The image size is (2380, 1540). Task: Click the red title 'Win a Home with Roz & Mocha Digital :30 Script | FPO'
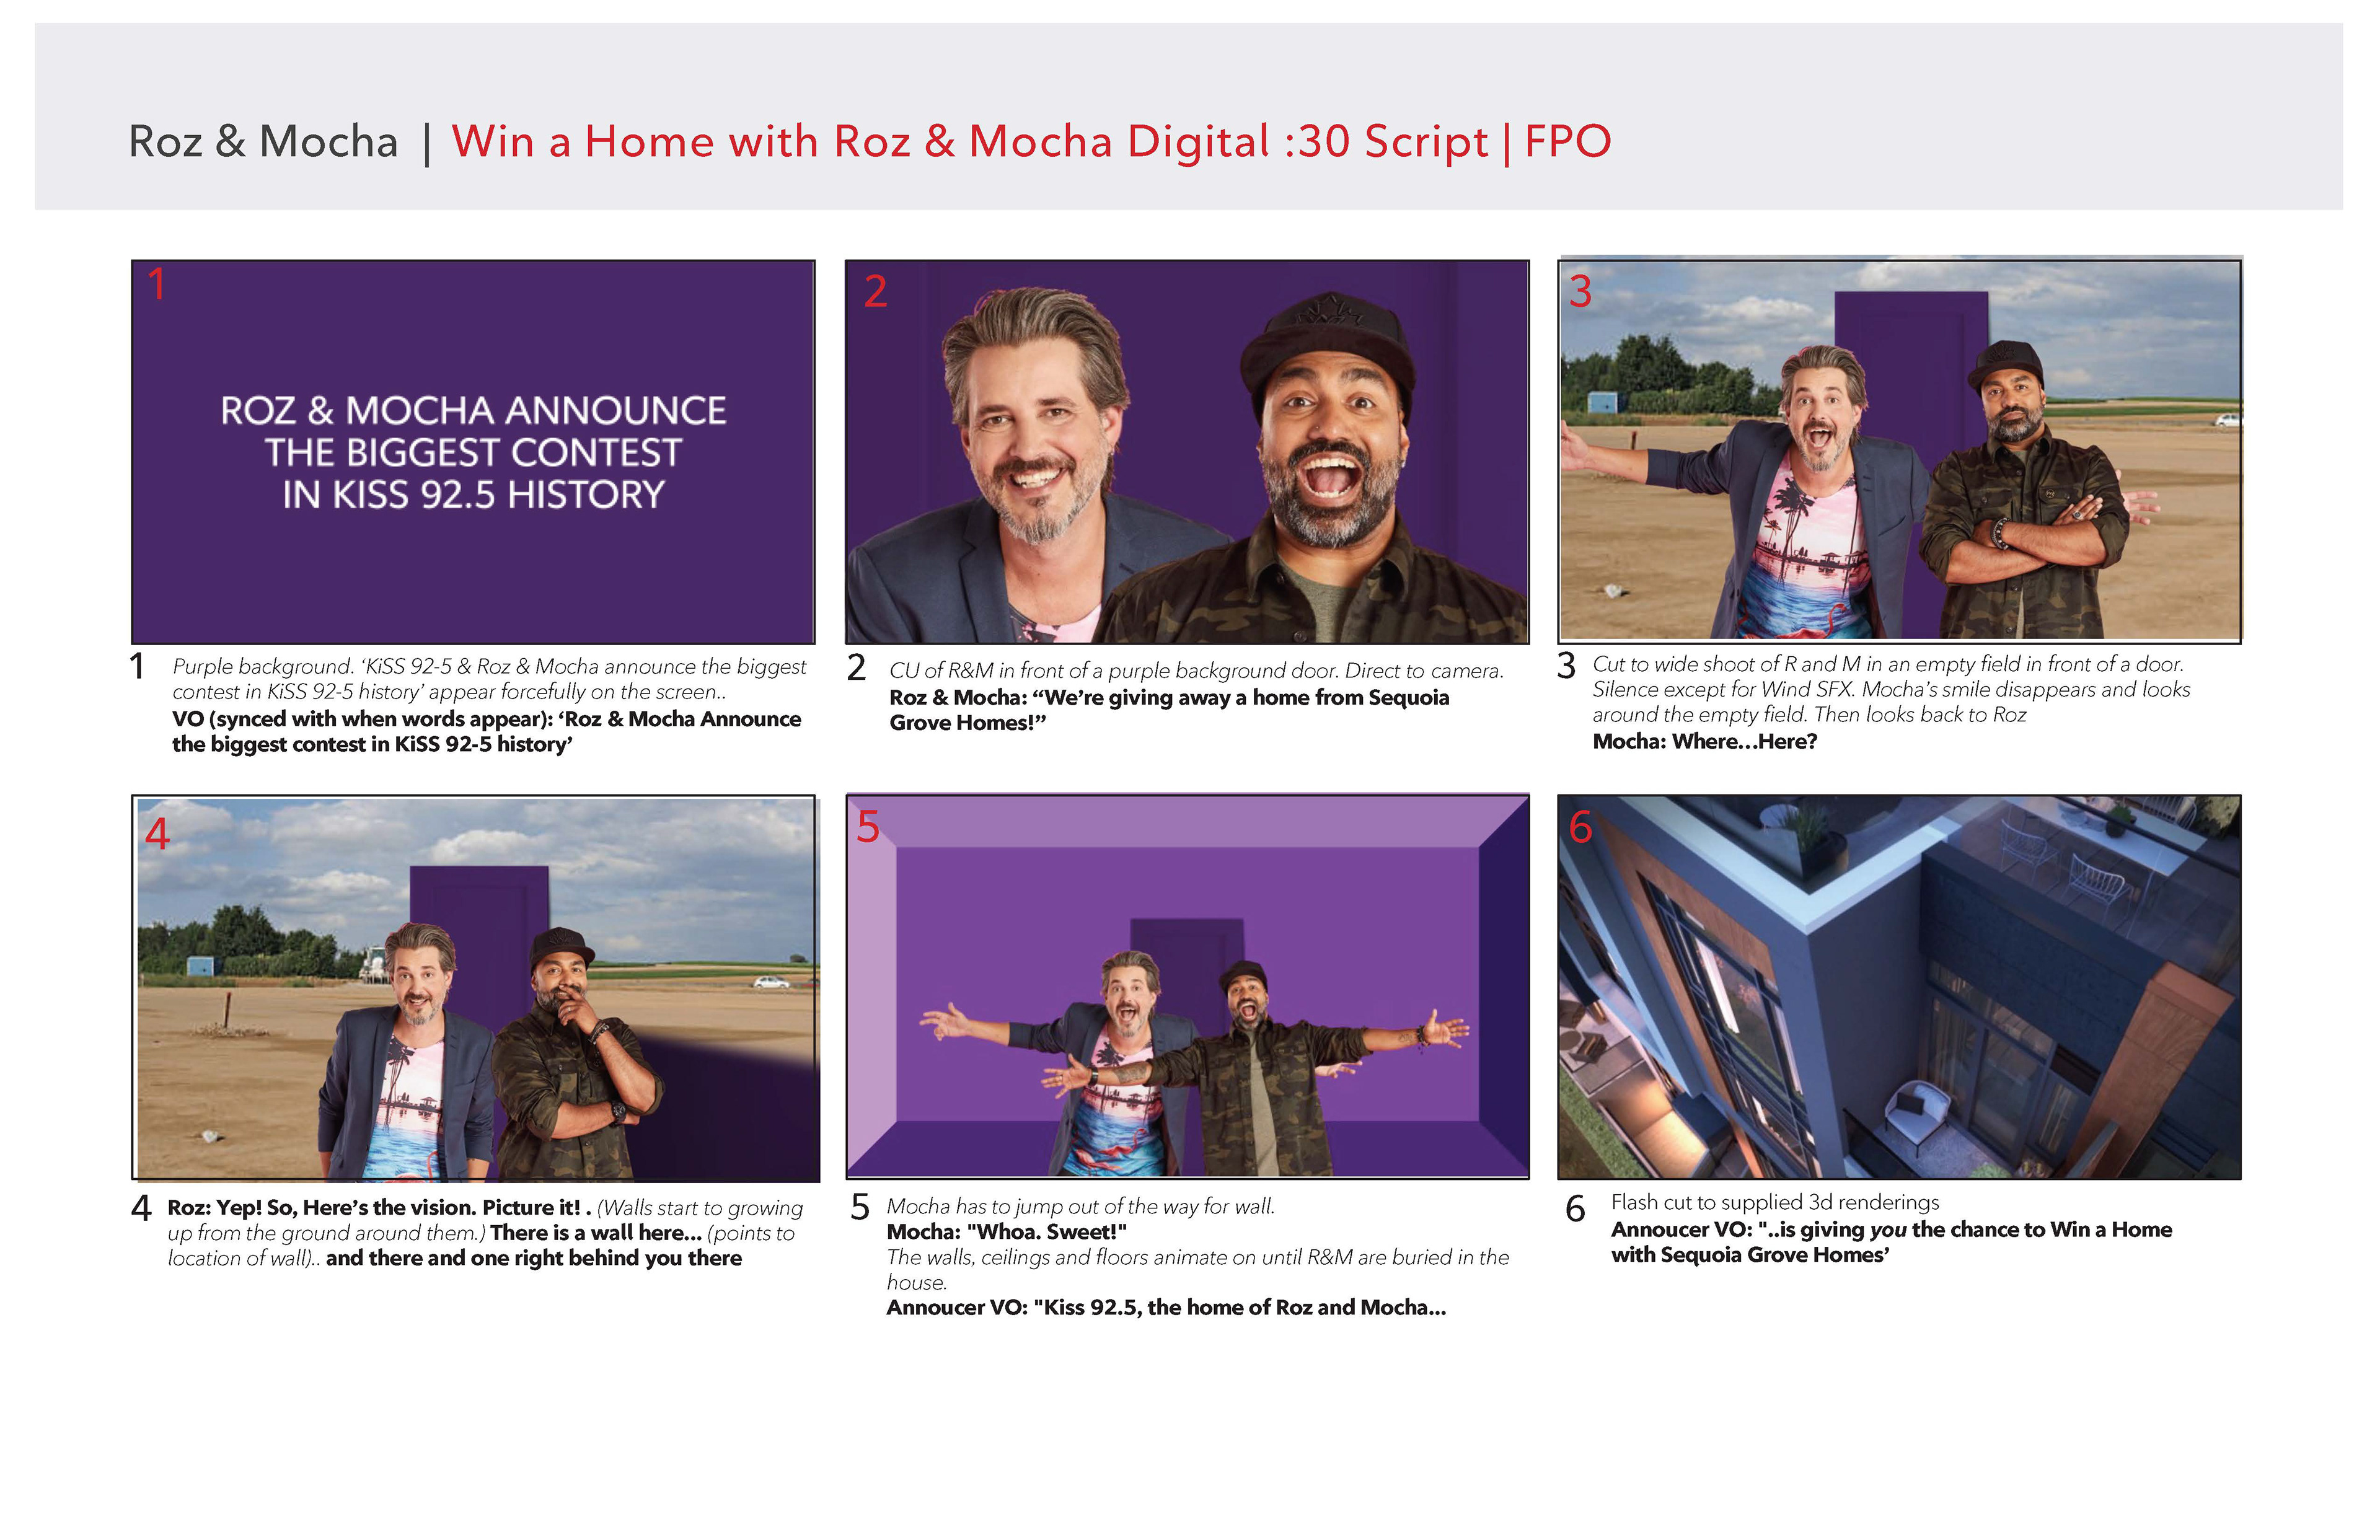(1031, 142)
